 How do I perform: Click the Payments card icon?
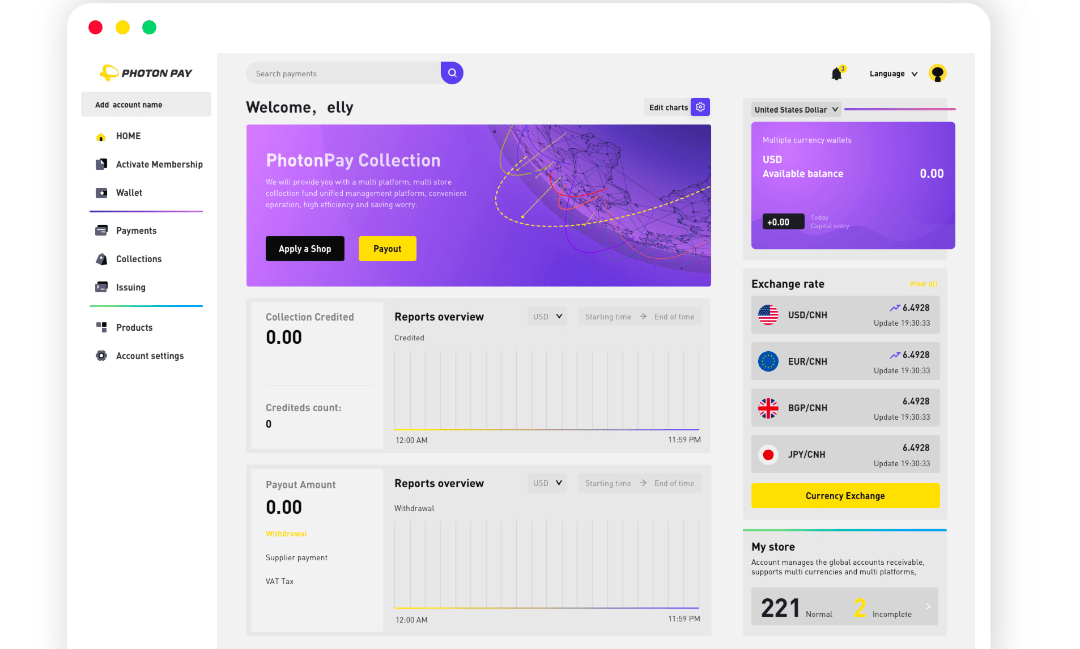(101, 230)
